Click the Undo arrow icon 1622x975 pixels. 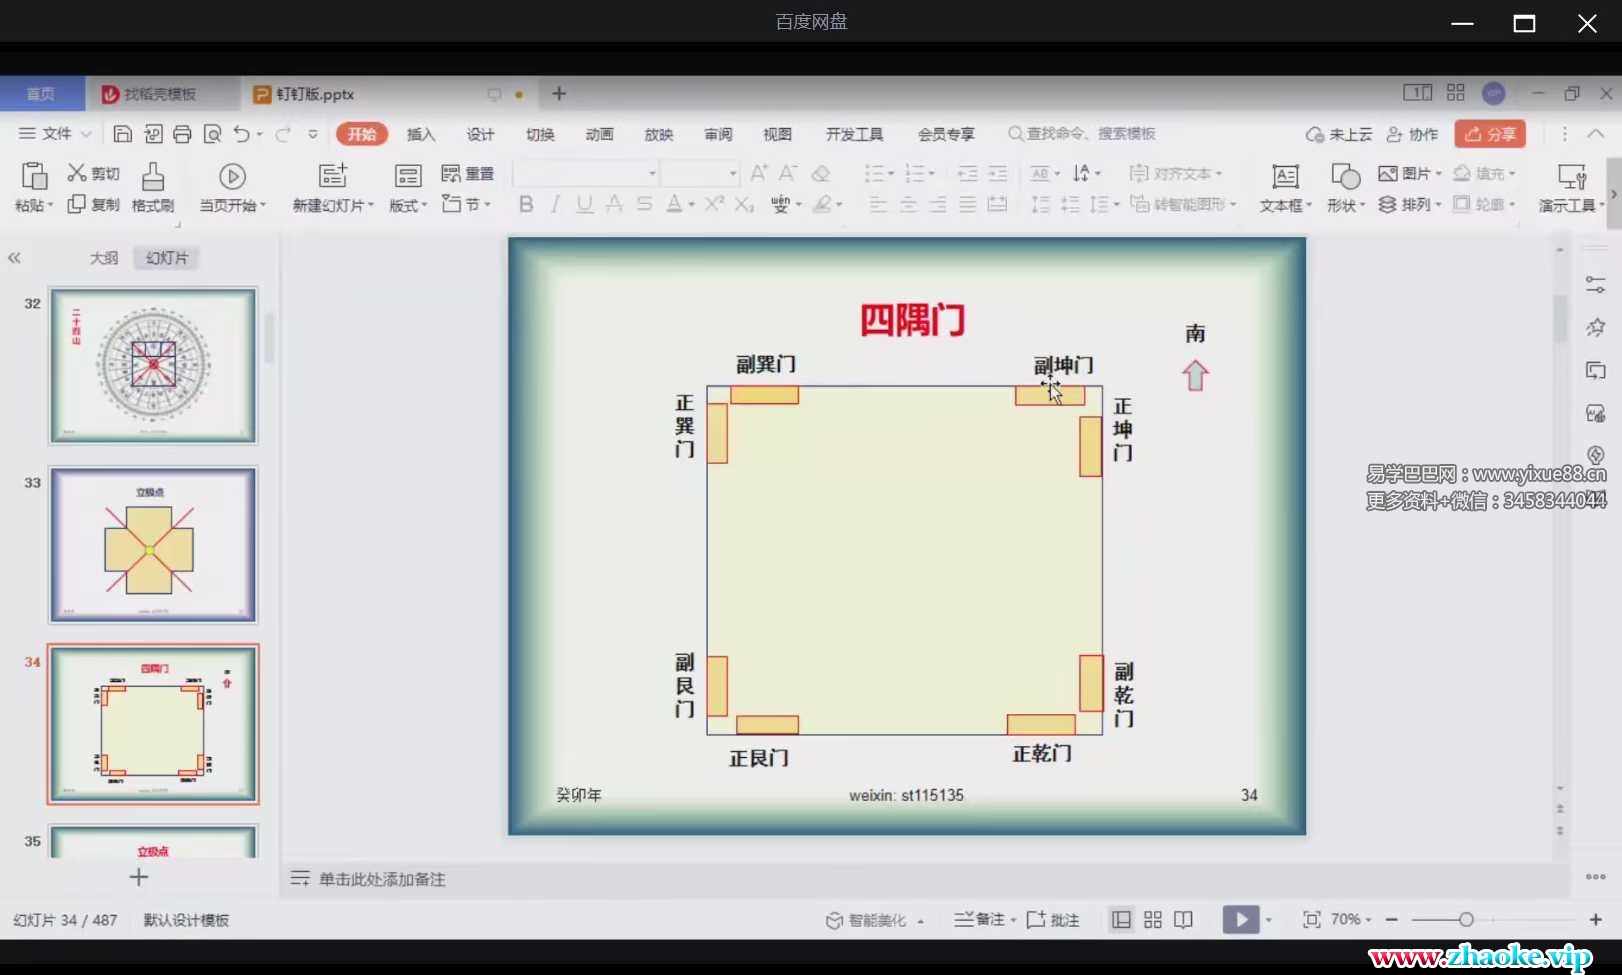[x=241, y=134]
